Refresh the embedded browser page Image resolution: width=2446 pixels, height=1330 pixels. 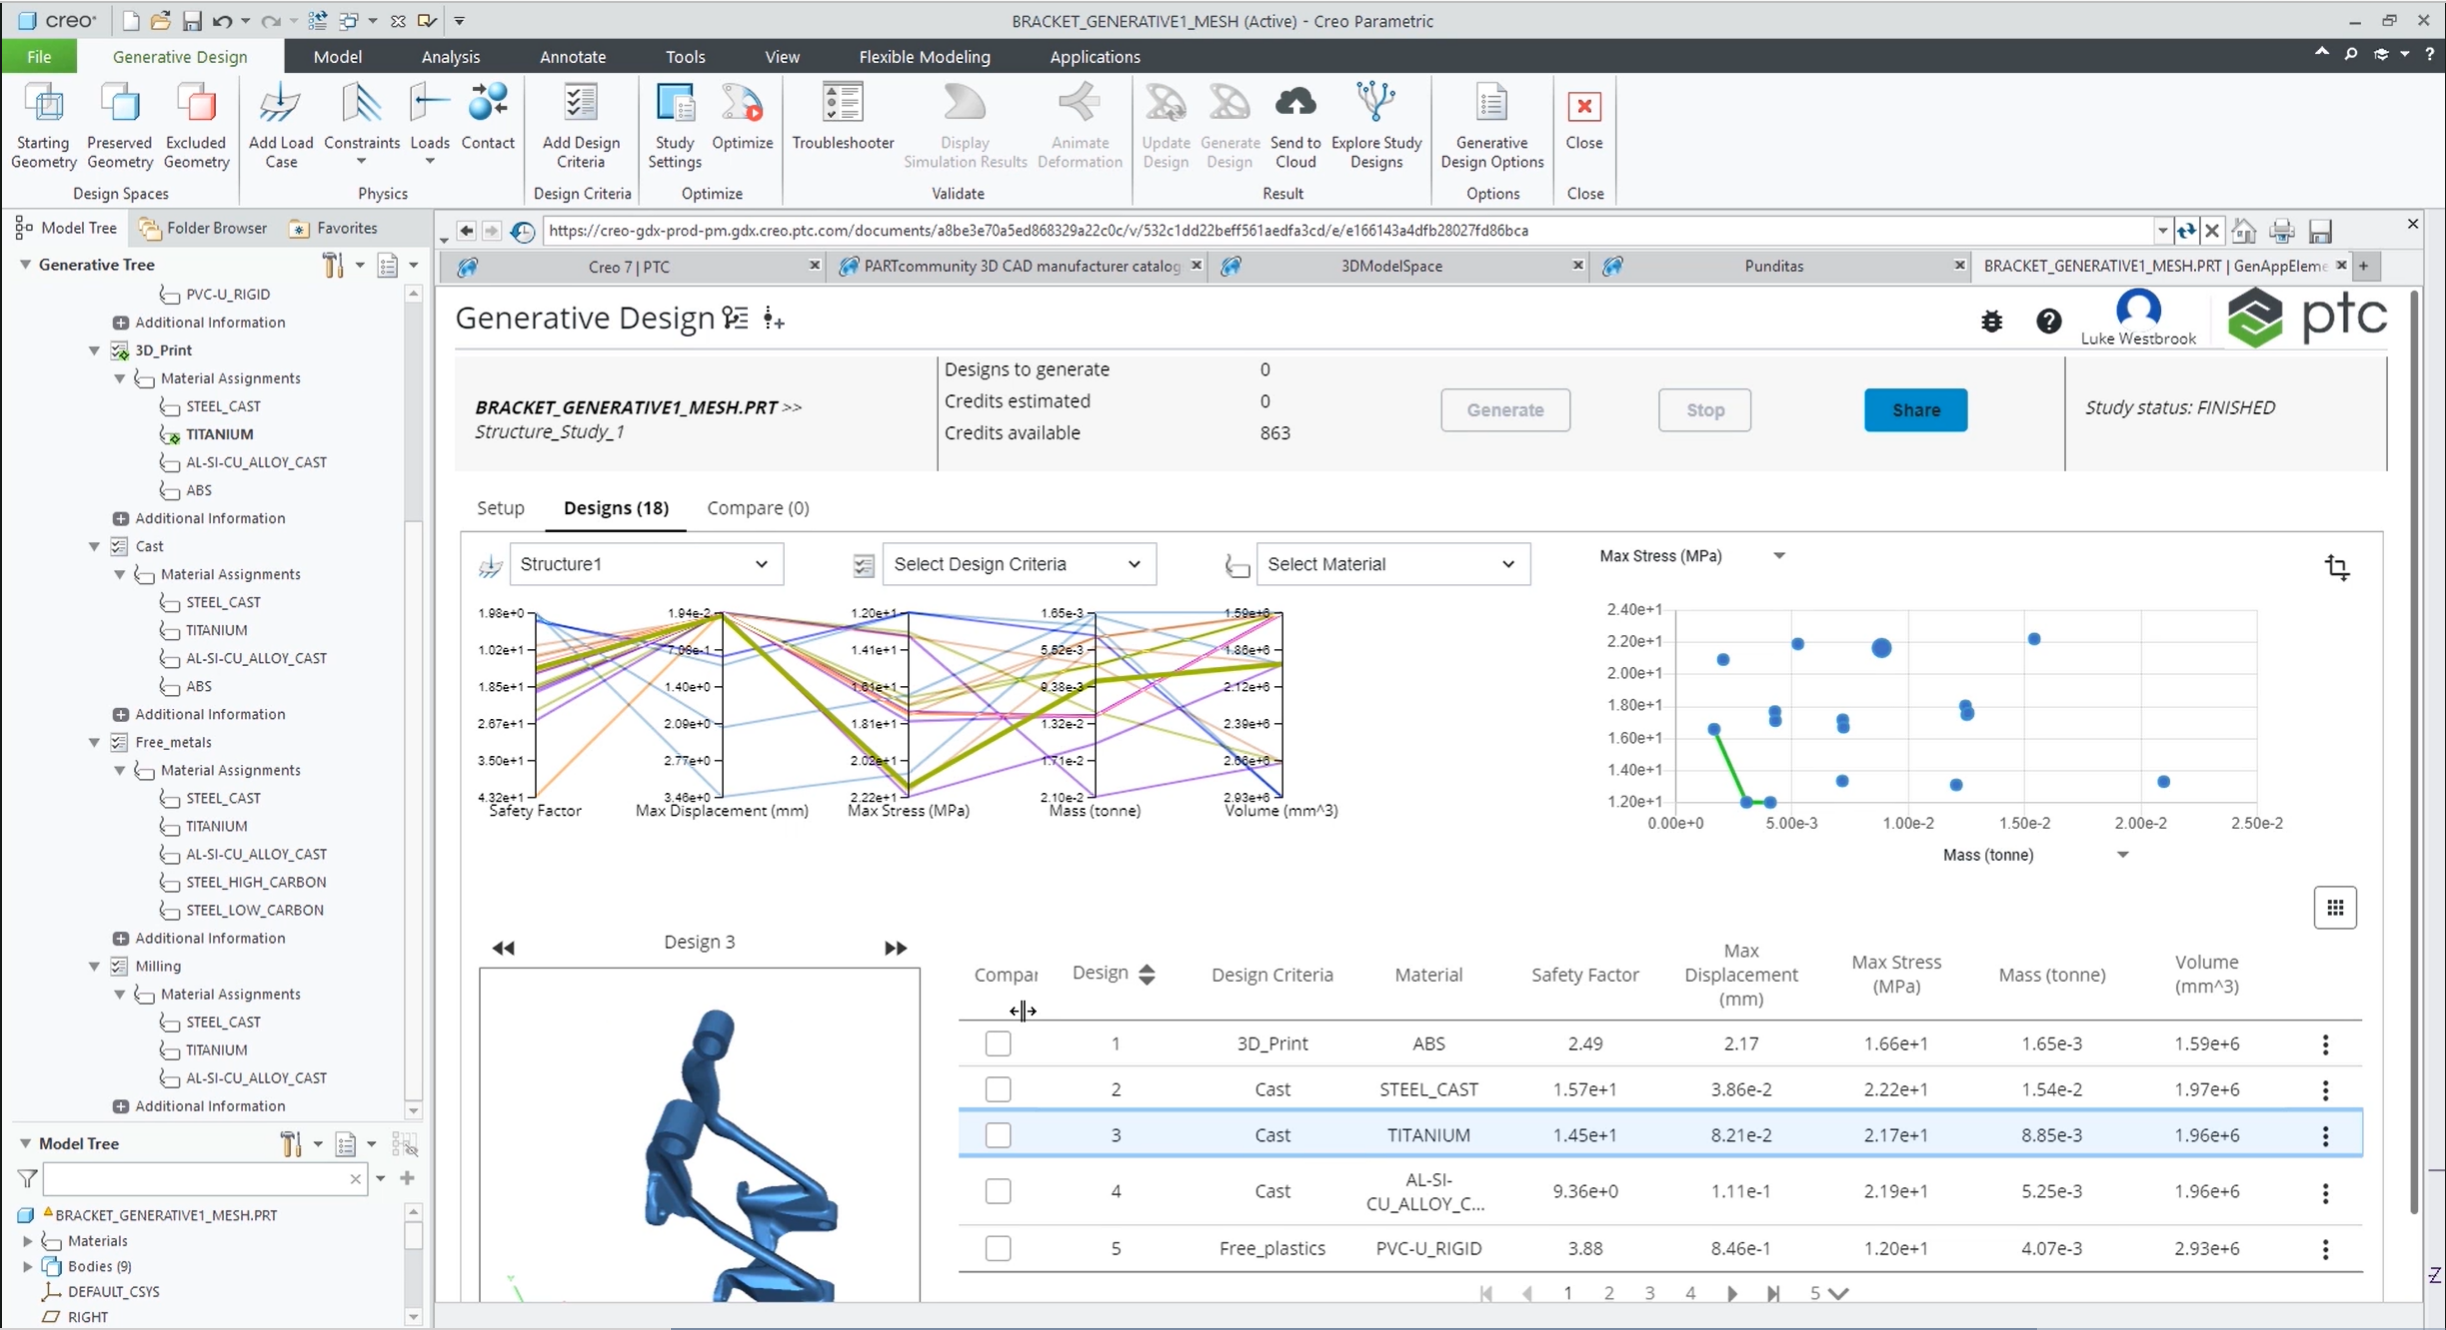pos(2186,231)
